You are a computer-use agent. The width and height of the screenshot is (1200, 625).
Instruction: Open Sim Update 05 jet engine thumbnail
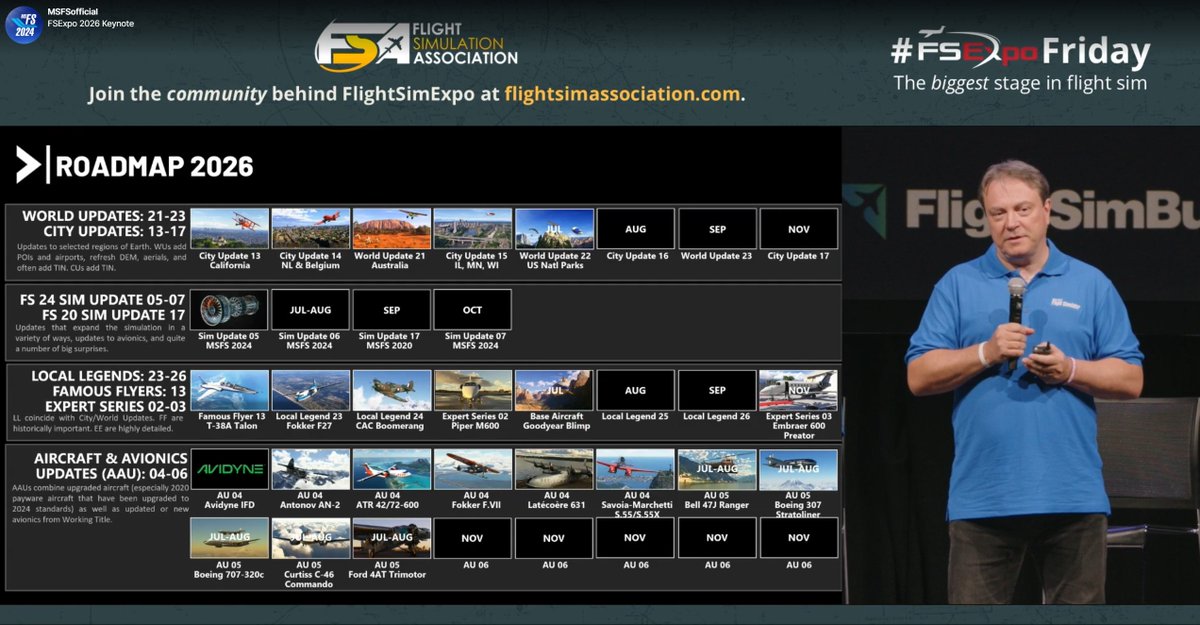(229, 309)
